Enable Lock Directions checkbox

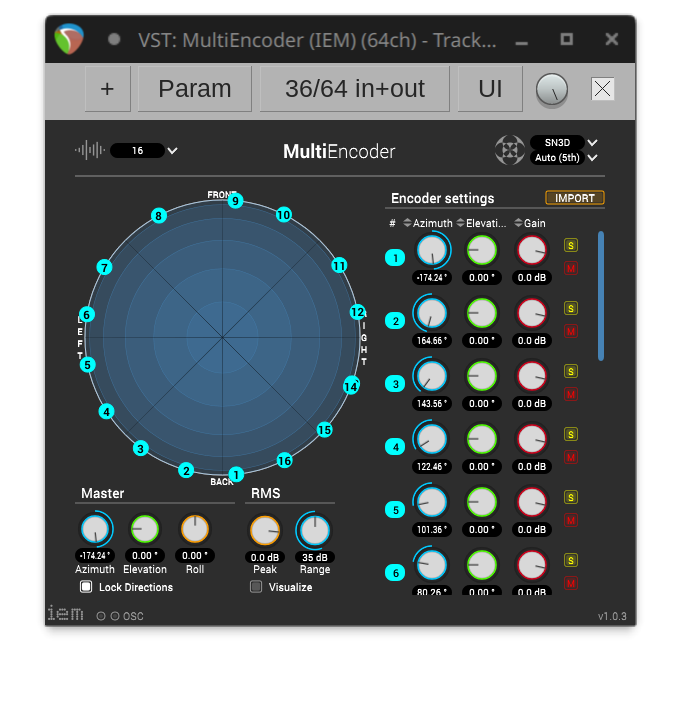pos(86,587)
